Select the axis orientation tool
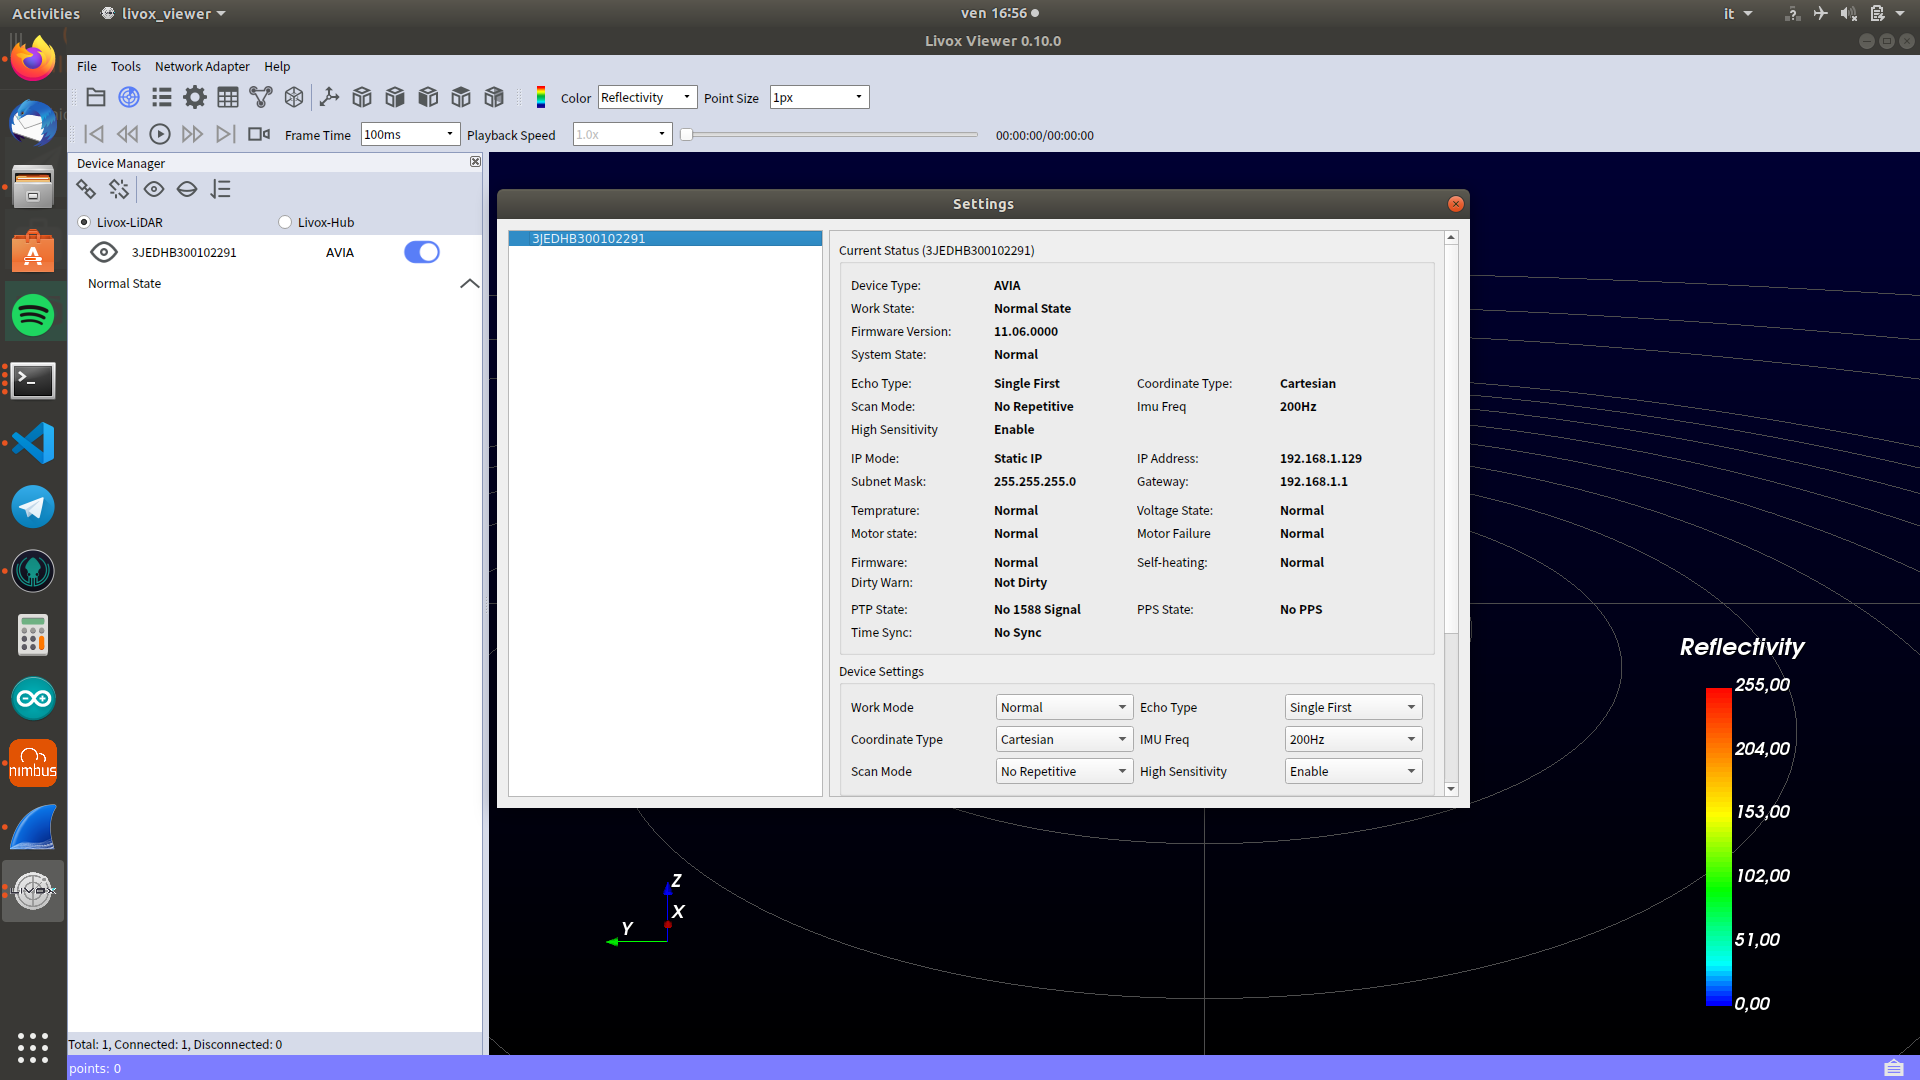The width and height of the screenshot is (1920, 1080). (x=330, y=97)
